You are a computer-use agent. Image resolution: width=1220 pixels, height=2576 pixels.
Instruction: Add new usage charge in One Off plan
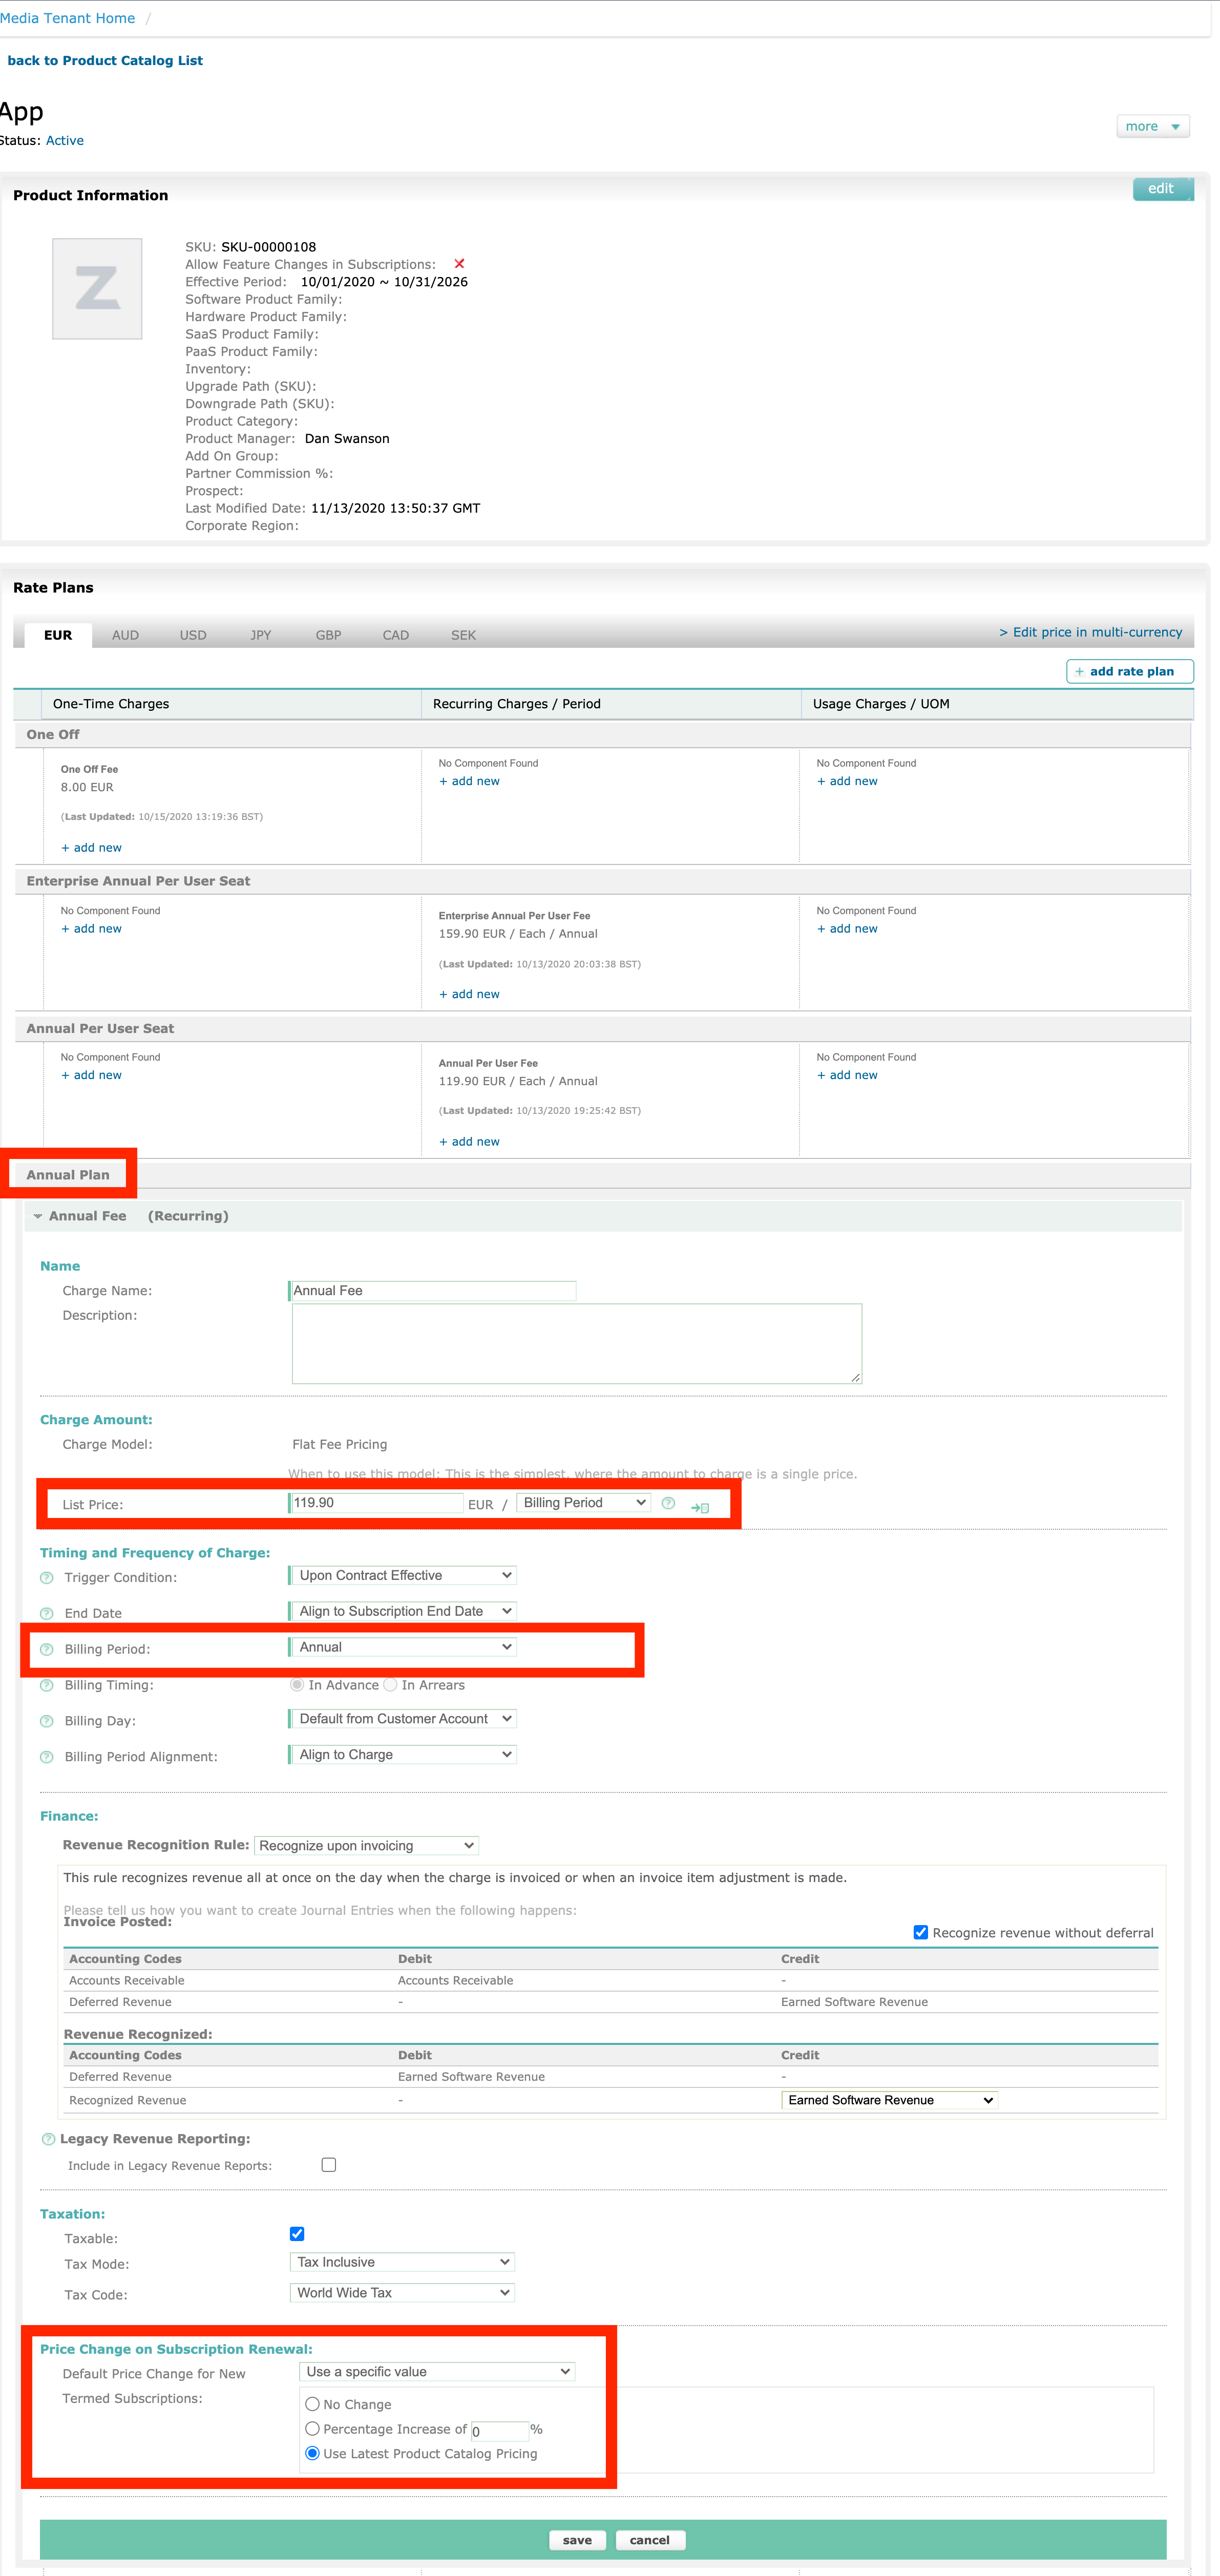pyautogui.click(x=847, y=782)
